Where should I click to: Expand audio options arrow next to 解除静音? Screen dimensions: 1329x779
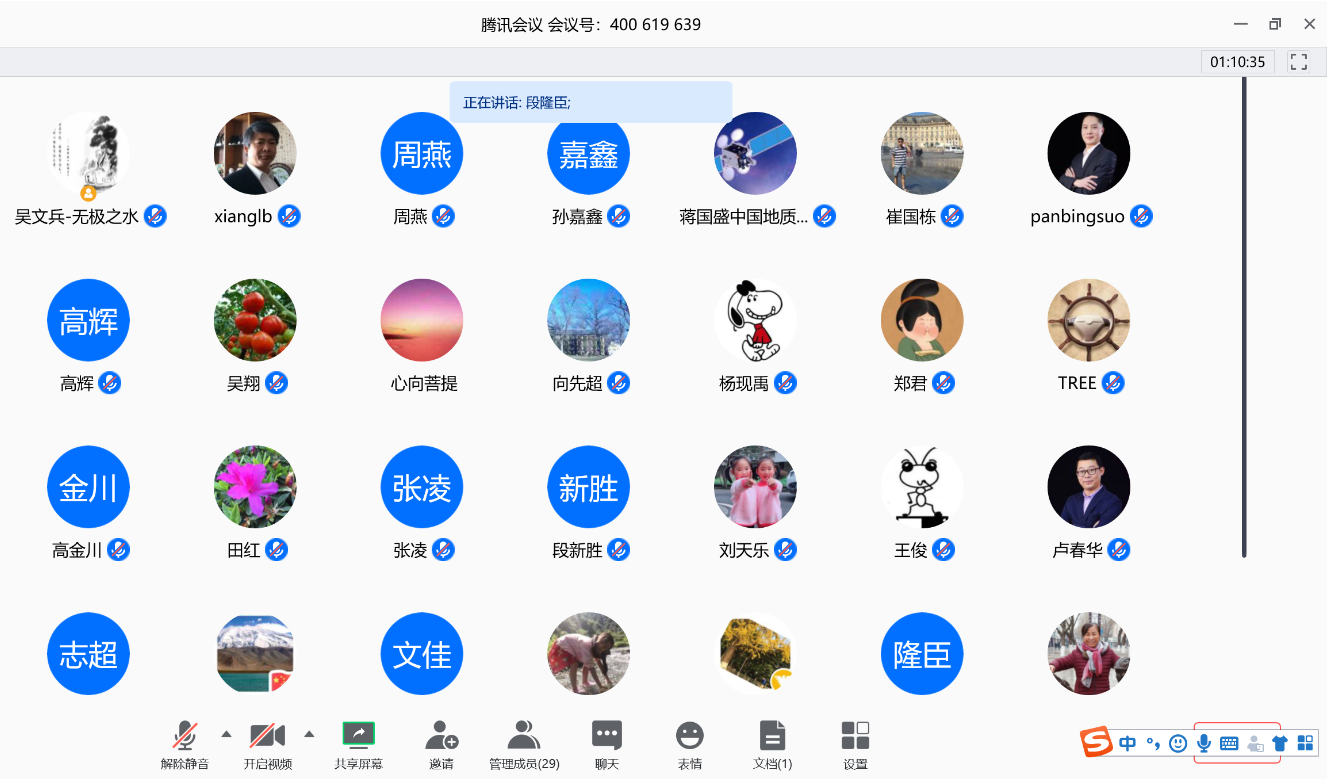(226, 734)
